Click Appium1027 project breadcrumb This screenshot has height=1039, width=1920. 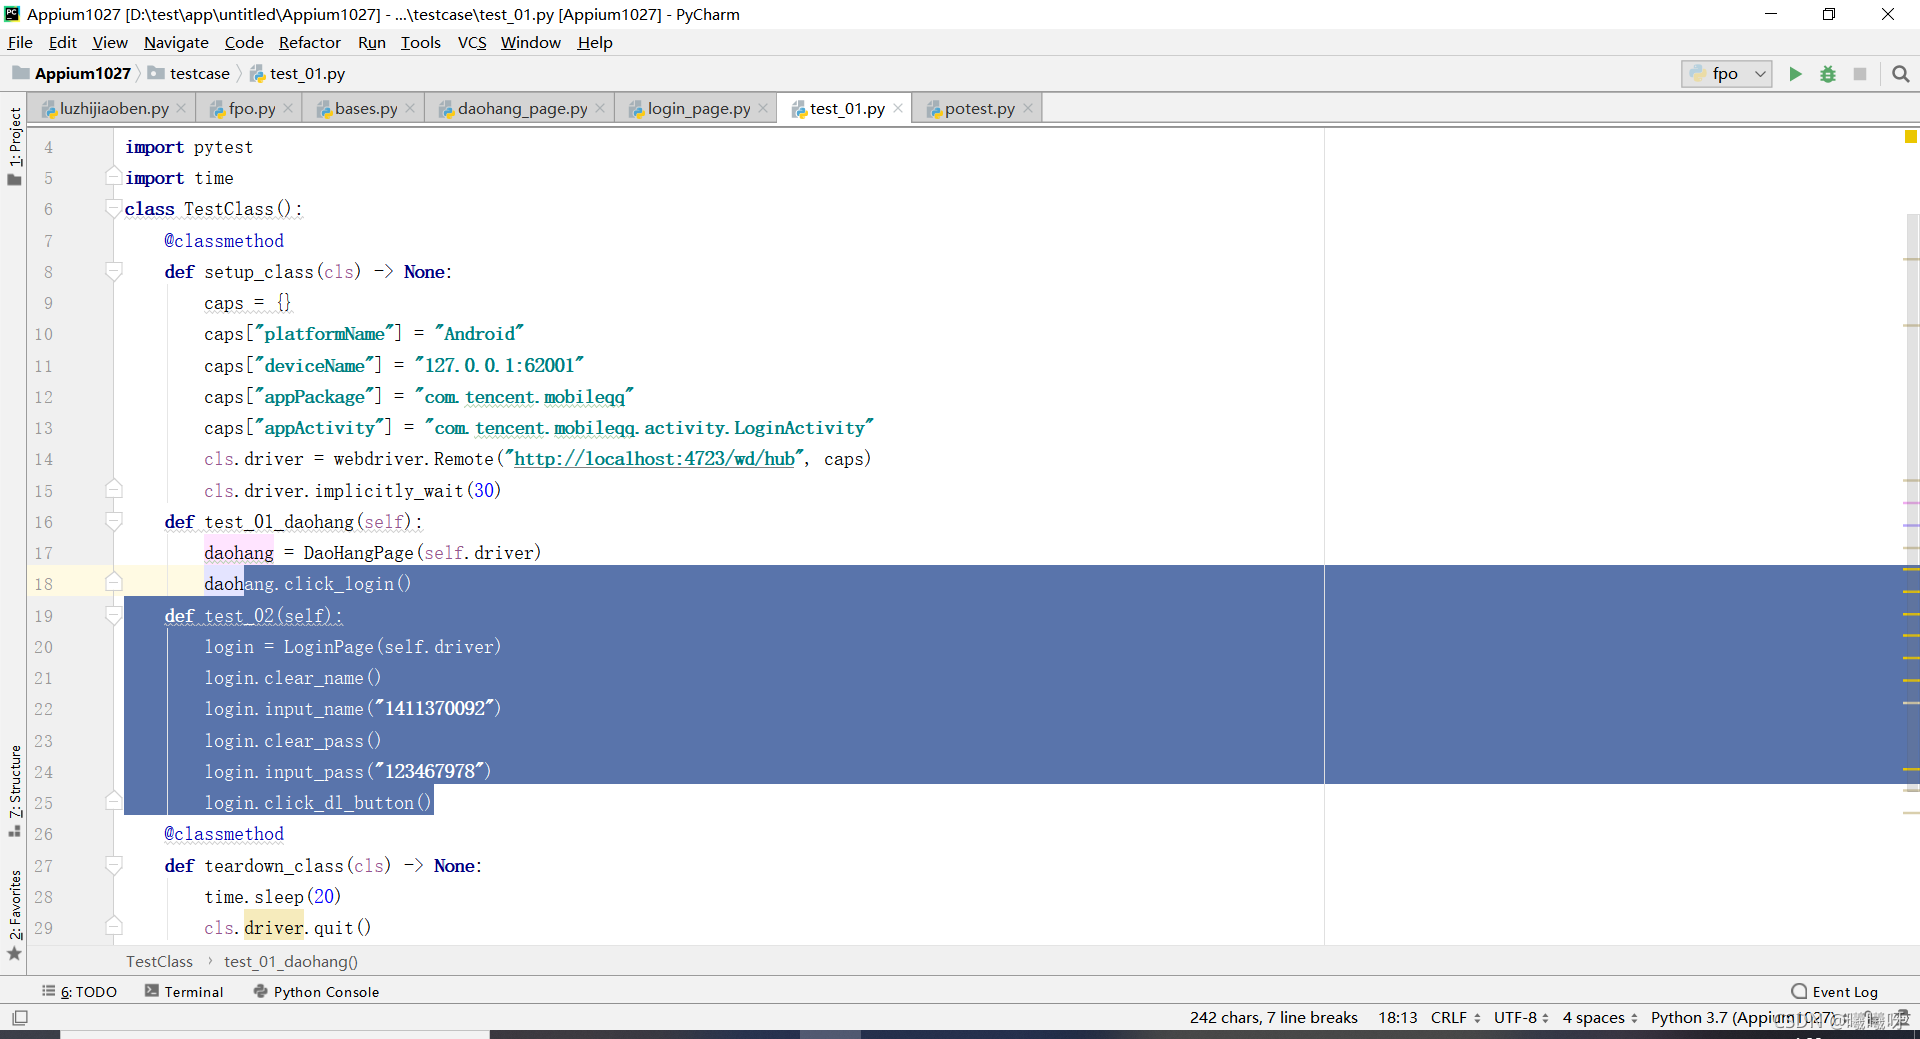[x=72, y=74]
